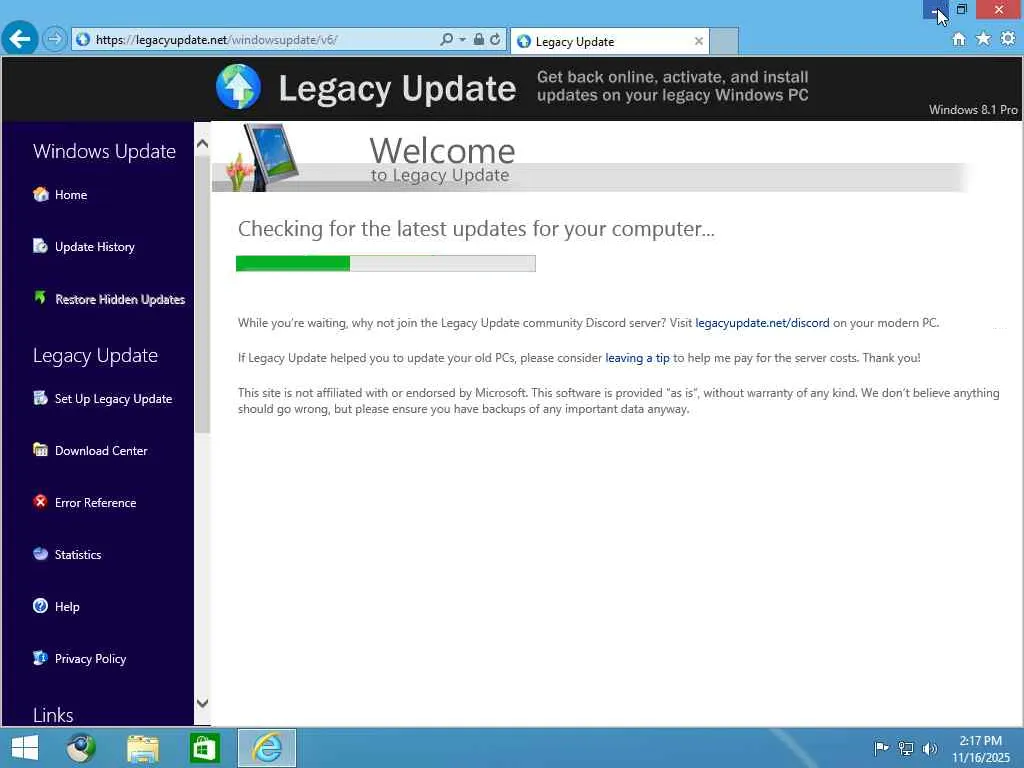Click sidebar scroll down arrow
1024x768 pixels.
[202, 703]
